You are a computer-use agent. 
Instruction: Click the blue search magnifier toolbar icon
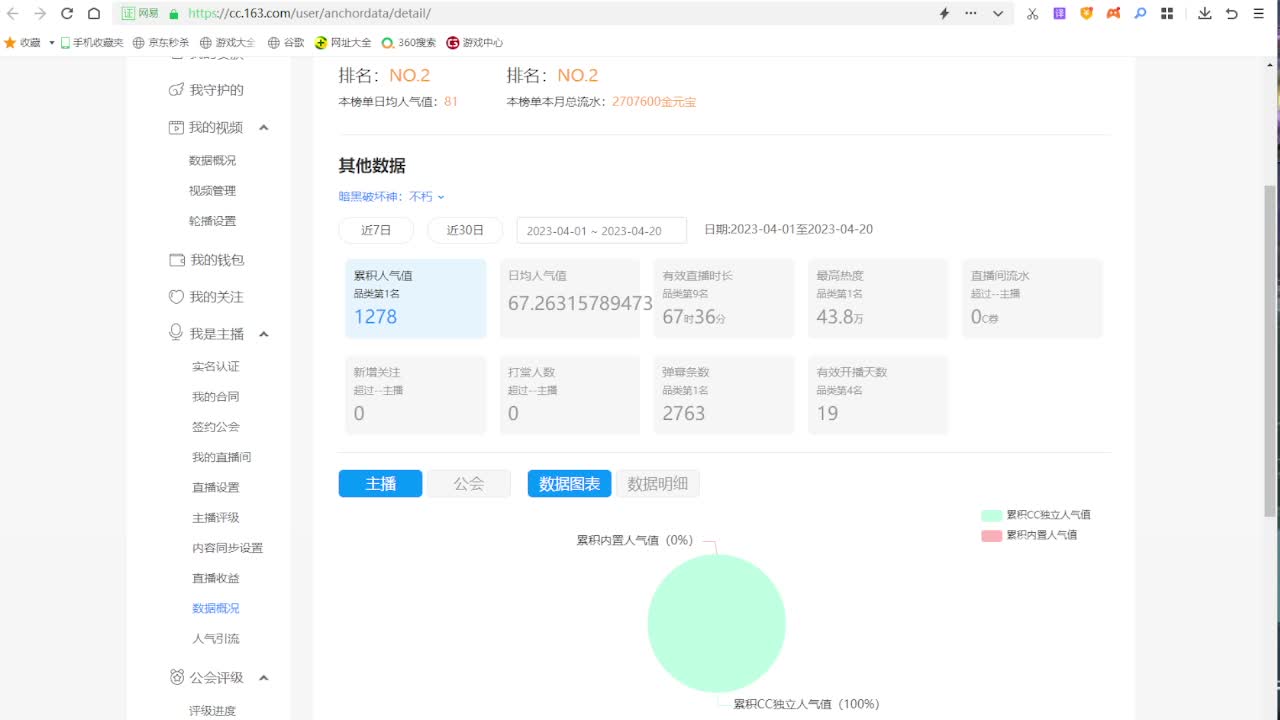[x=1140, y=13]
